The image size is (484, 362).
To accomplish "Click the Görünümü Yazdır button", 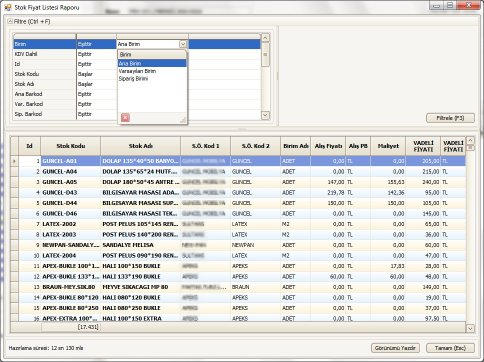I will [x=395, y=348].
